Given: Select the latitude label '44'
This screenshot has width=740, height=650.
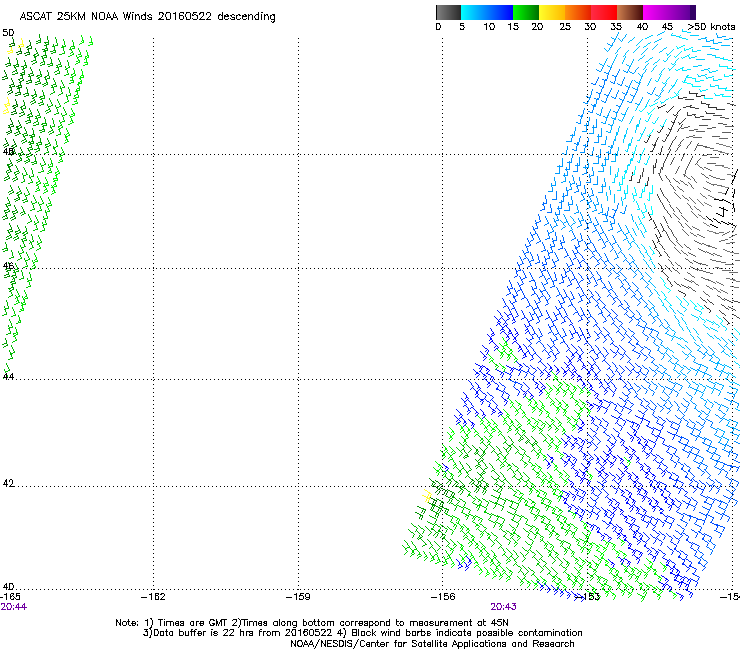Looking at the screenshot, I should [x=8, y=377].
